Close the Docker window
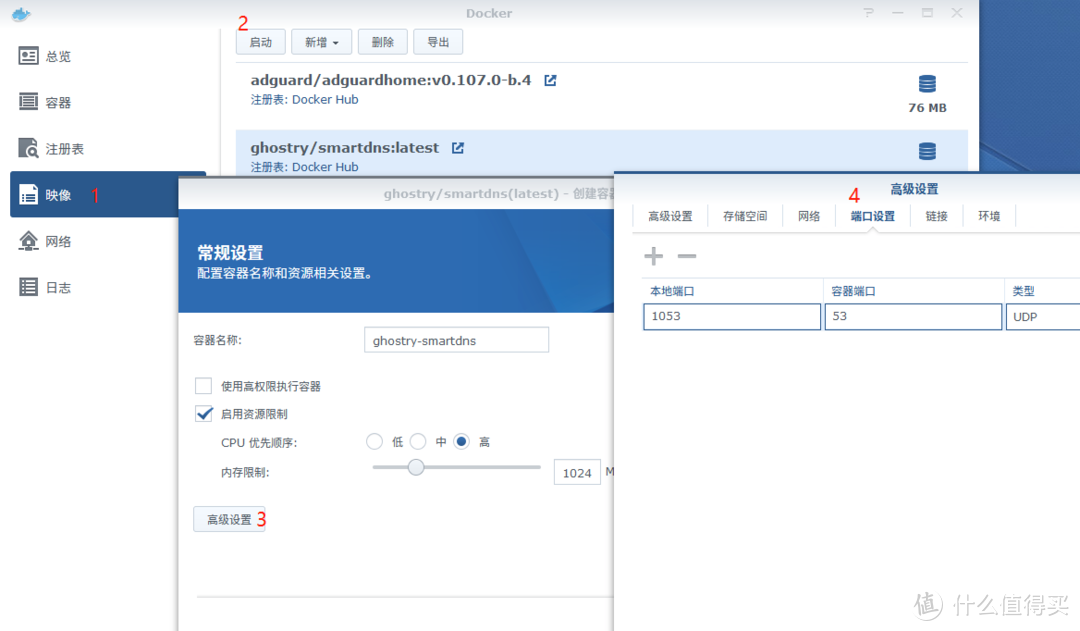 [957, 13]
